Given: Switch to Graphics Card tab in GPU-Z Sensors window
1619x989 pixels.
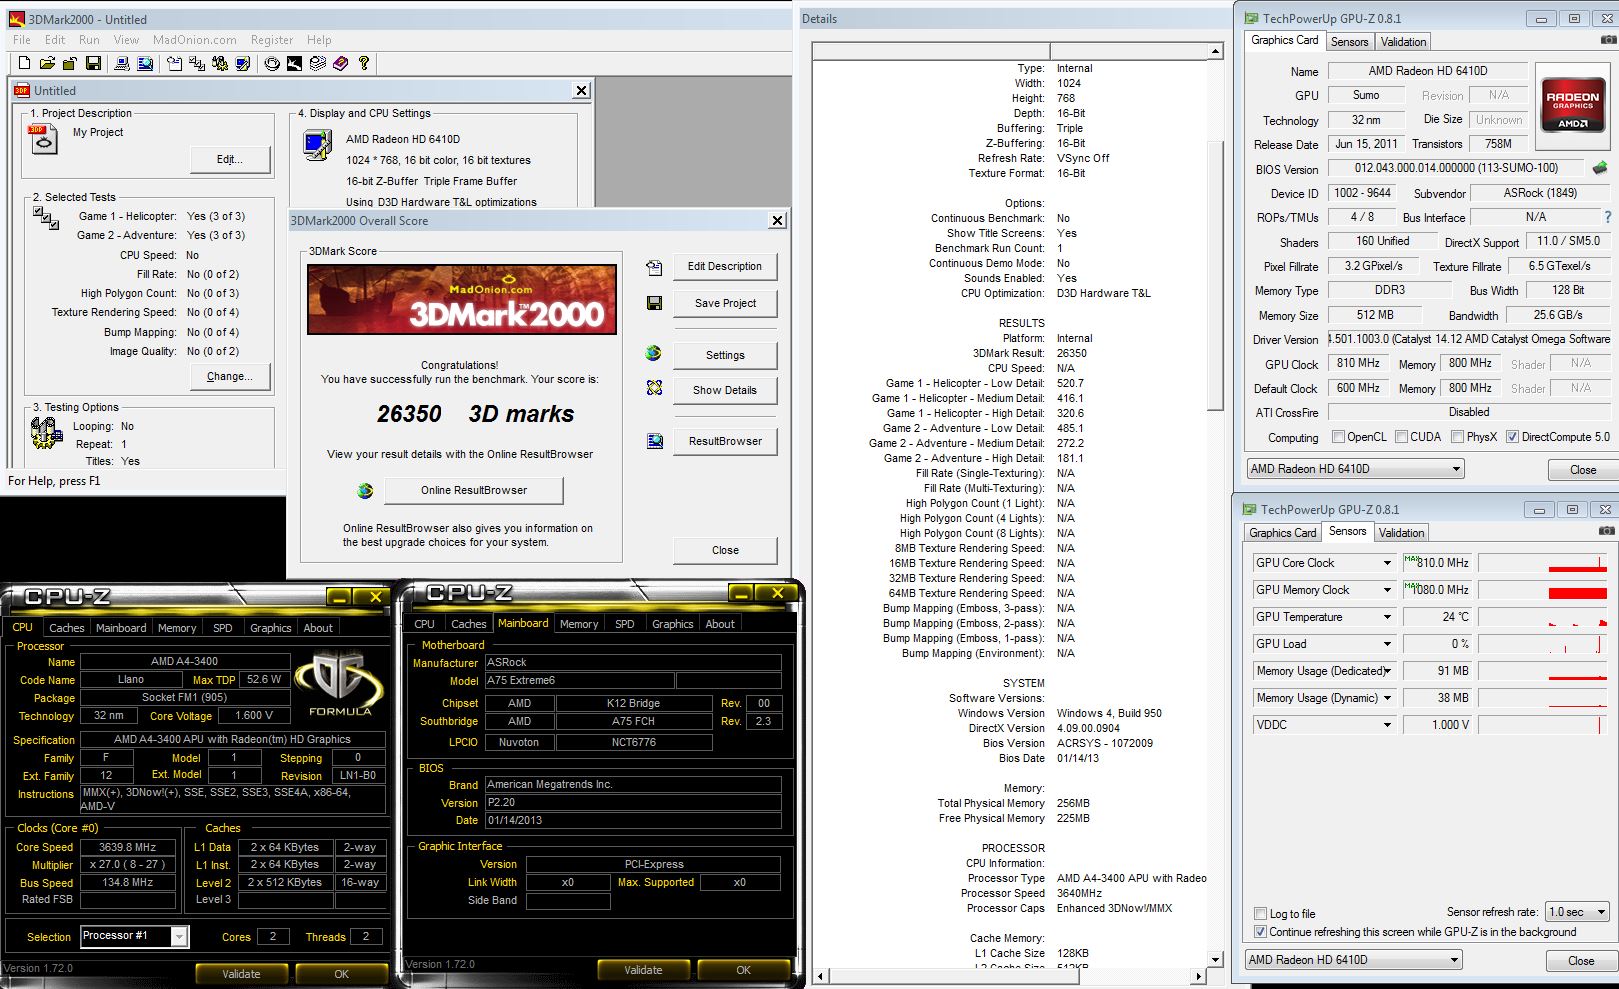Looking at the screenshot, I should click(1283, 533).
